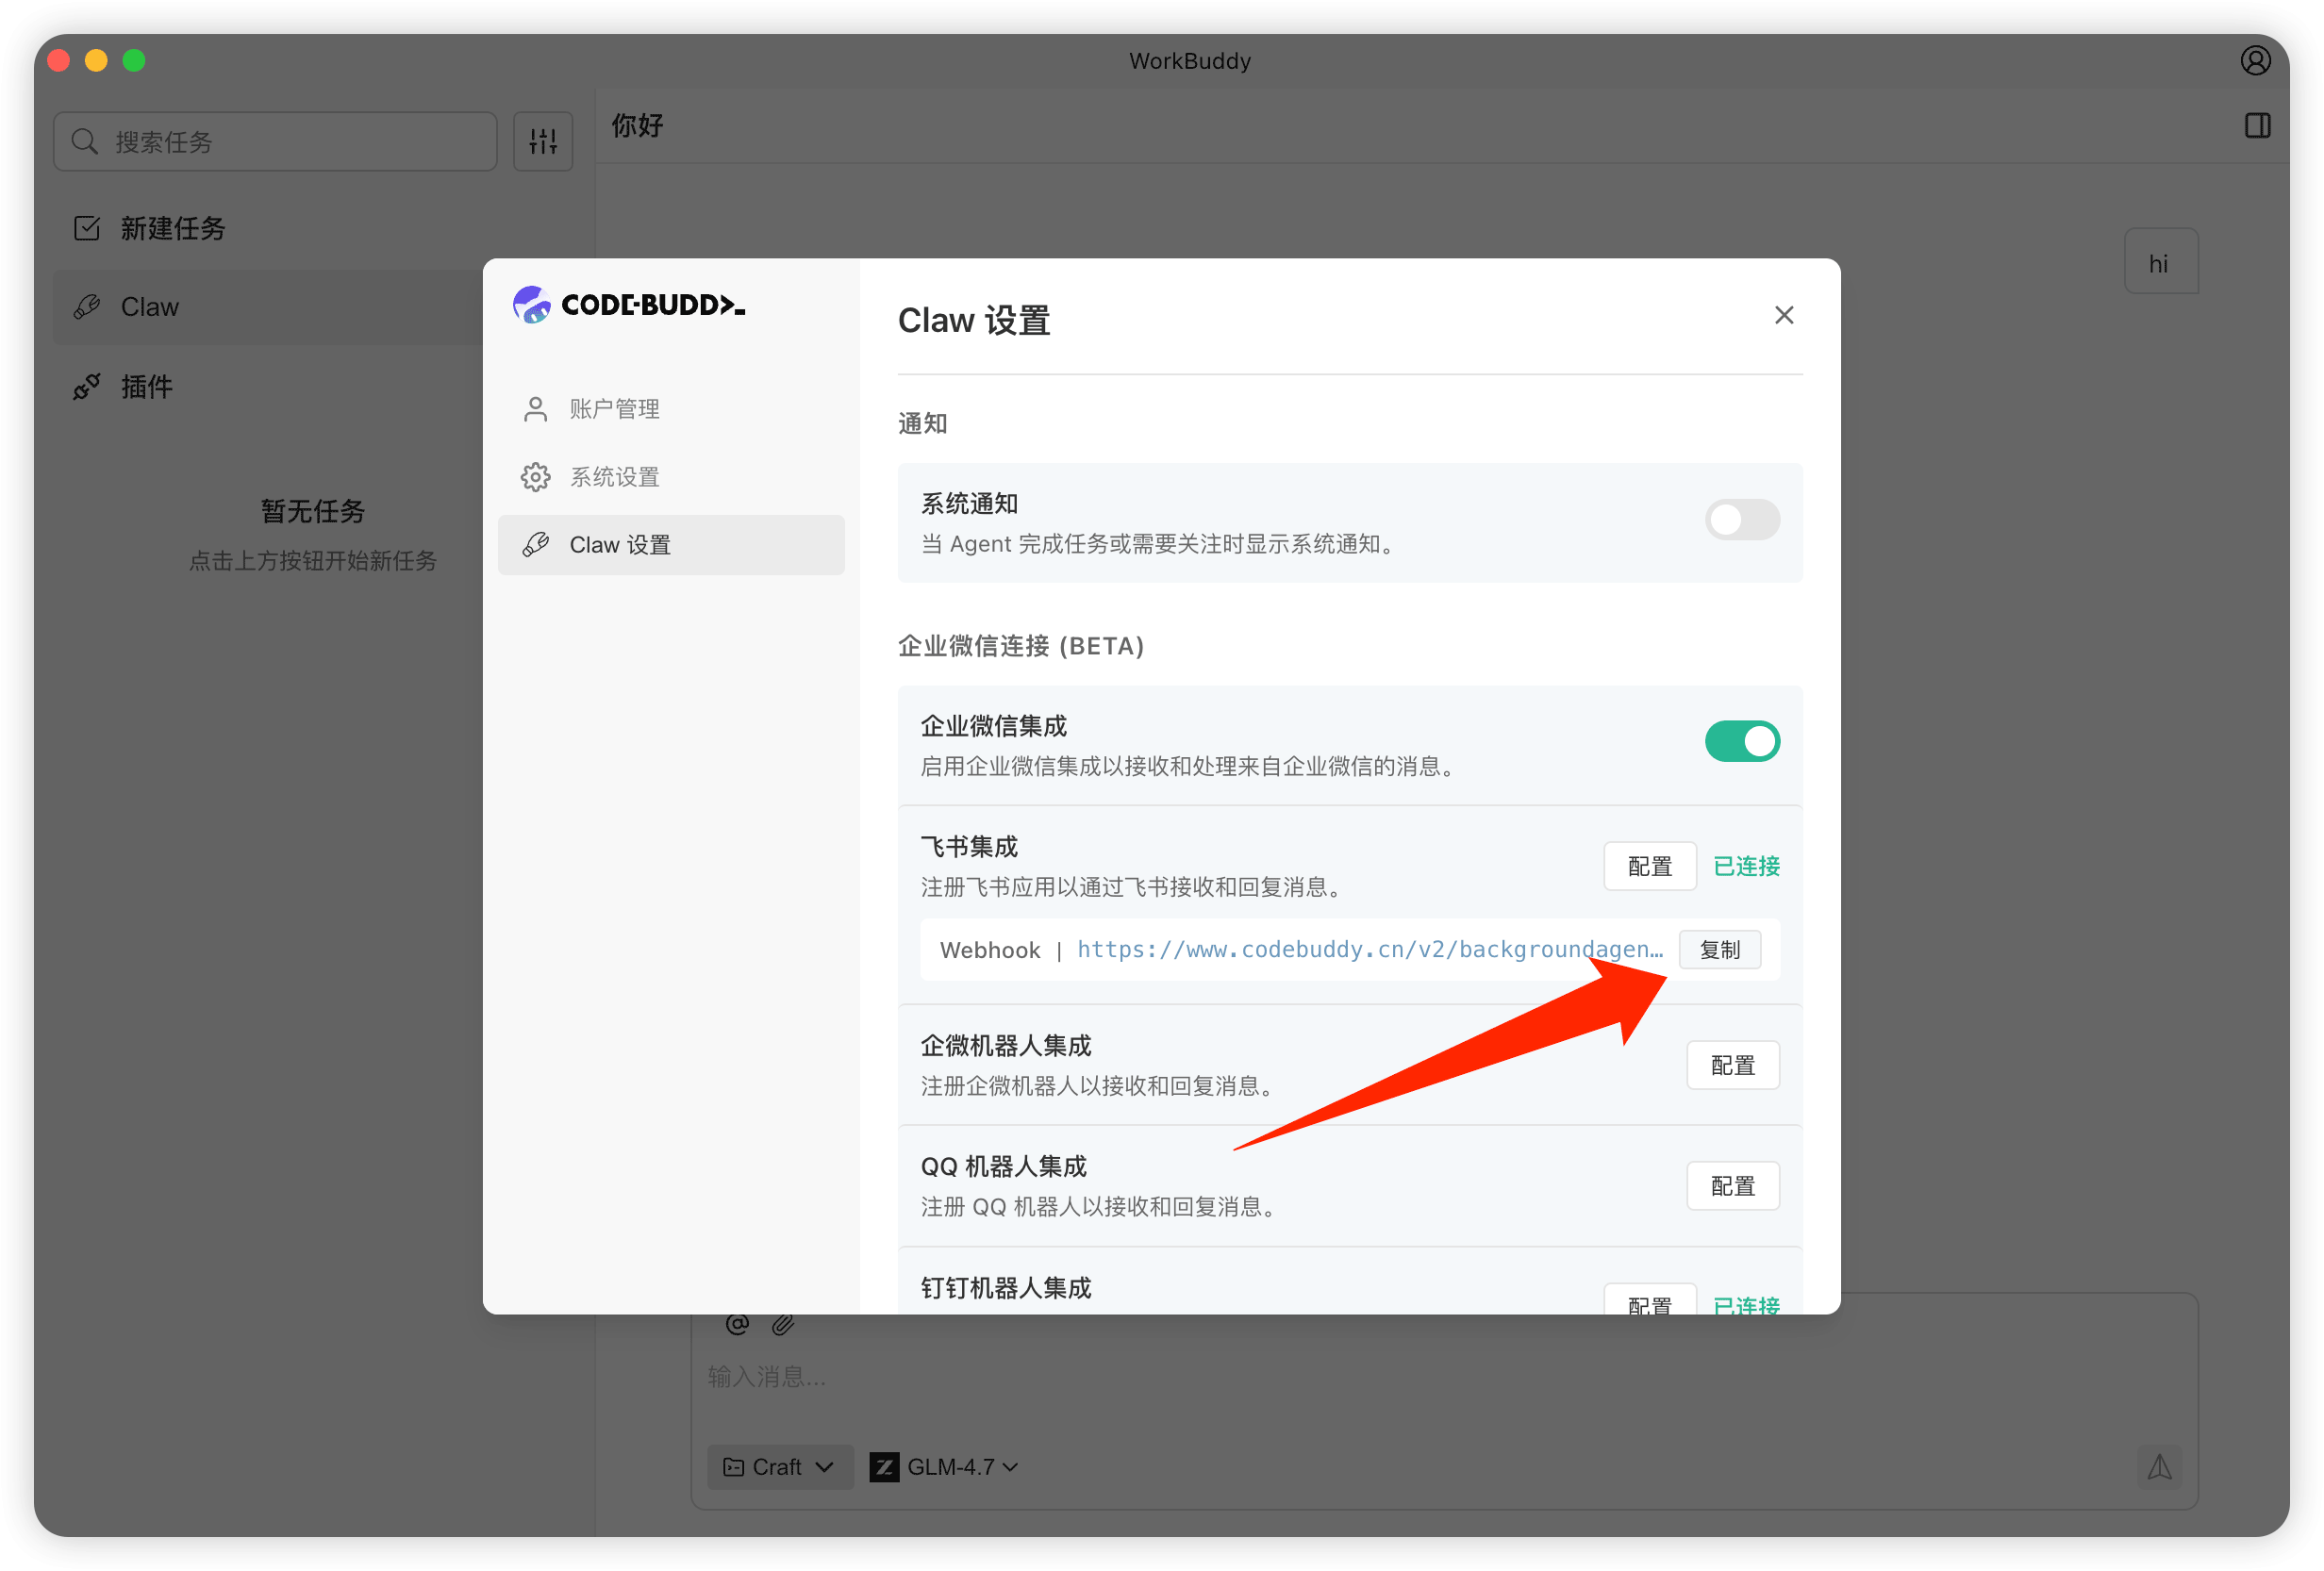Viewport: 2324px width, 1571px height.
Task: Open 飞书集成 configuration via 配置 button
Action: click(1649, 866)
